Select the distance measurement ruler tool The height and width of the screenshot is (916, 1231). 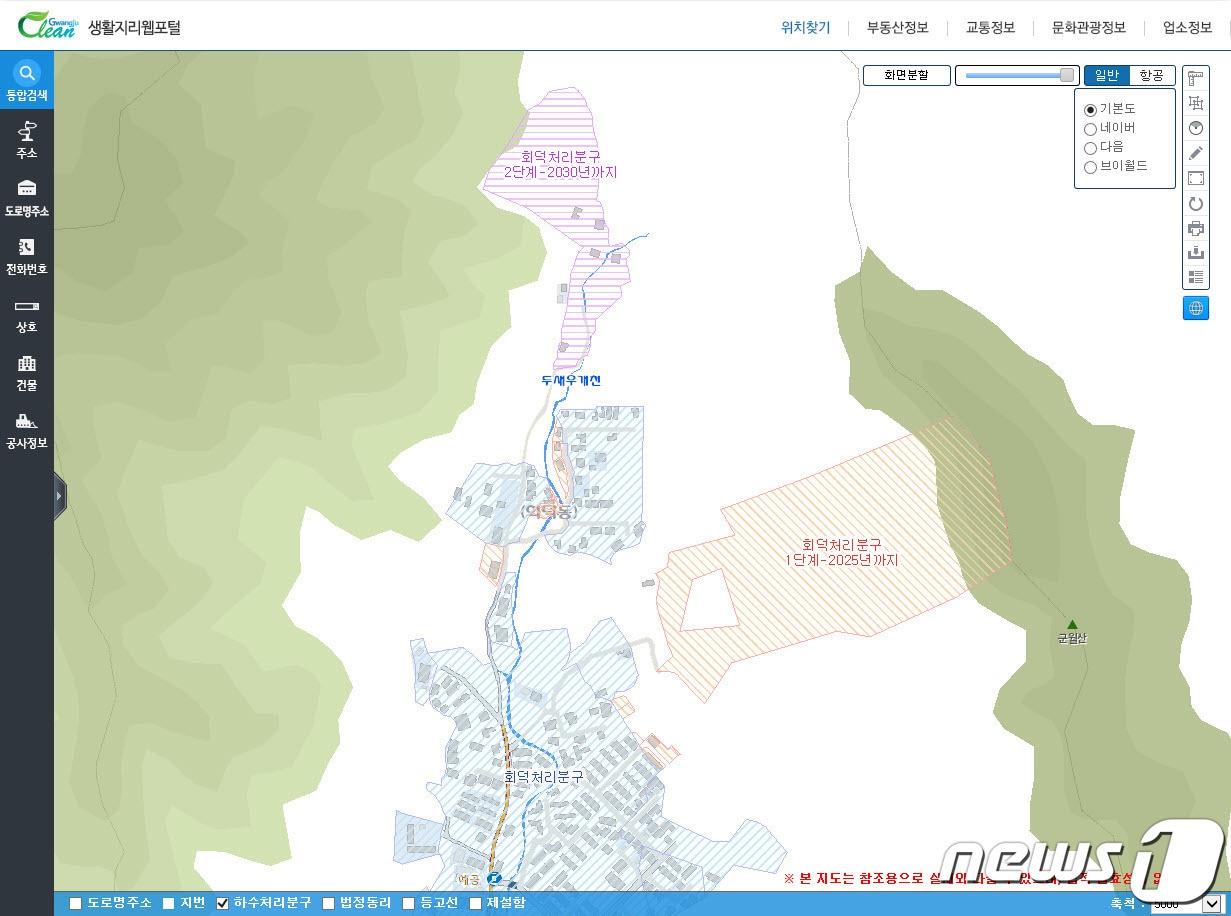pos(1195,79)
